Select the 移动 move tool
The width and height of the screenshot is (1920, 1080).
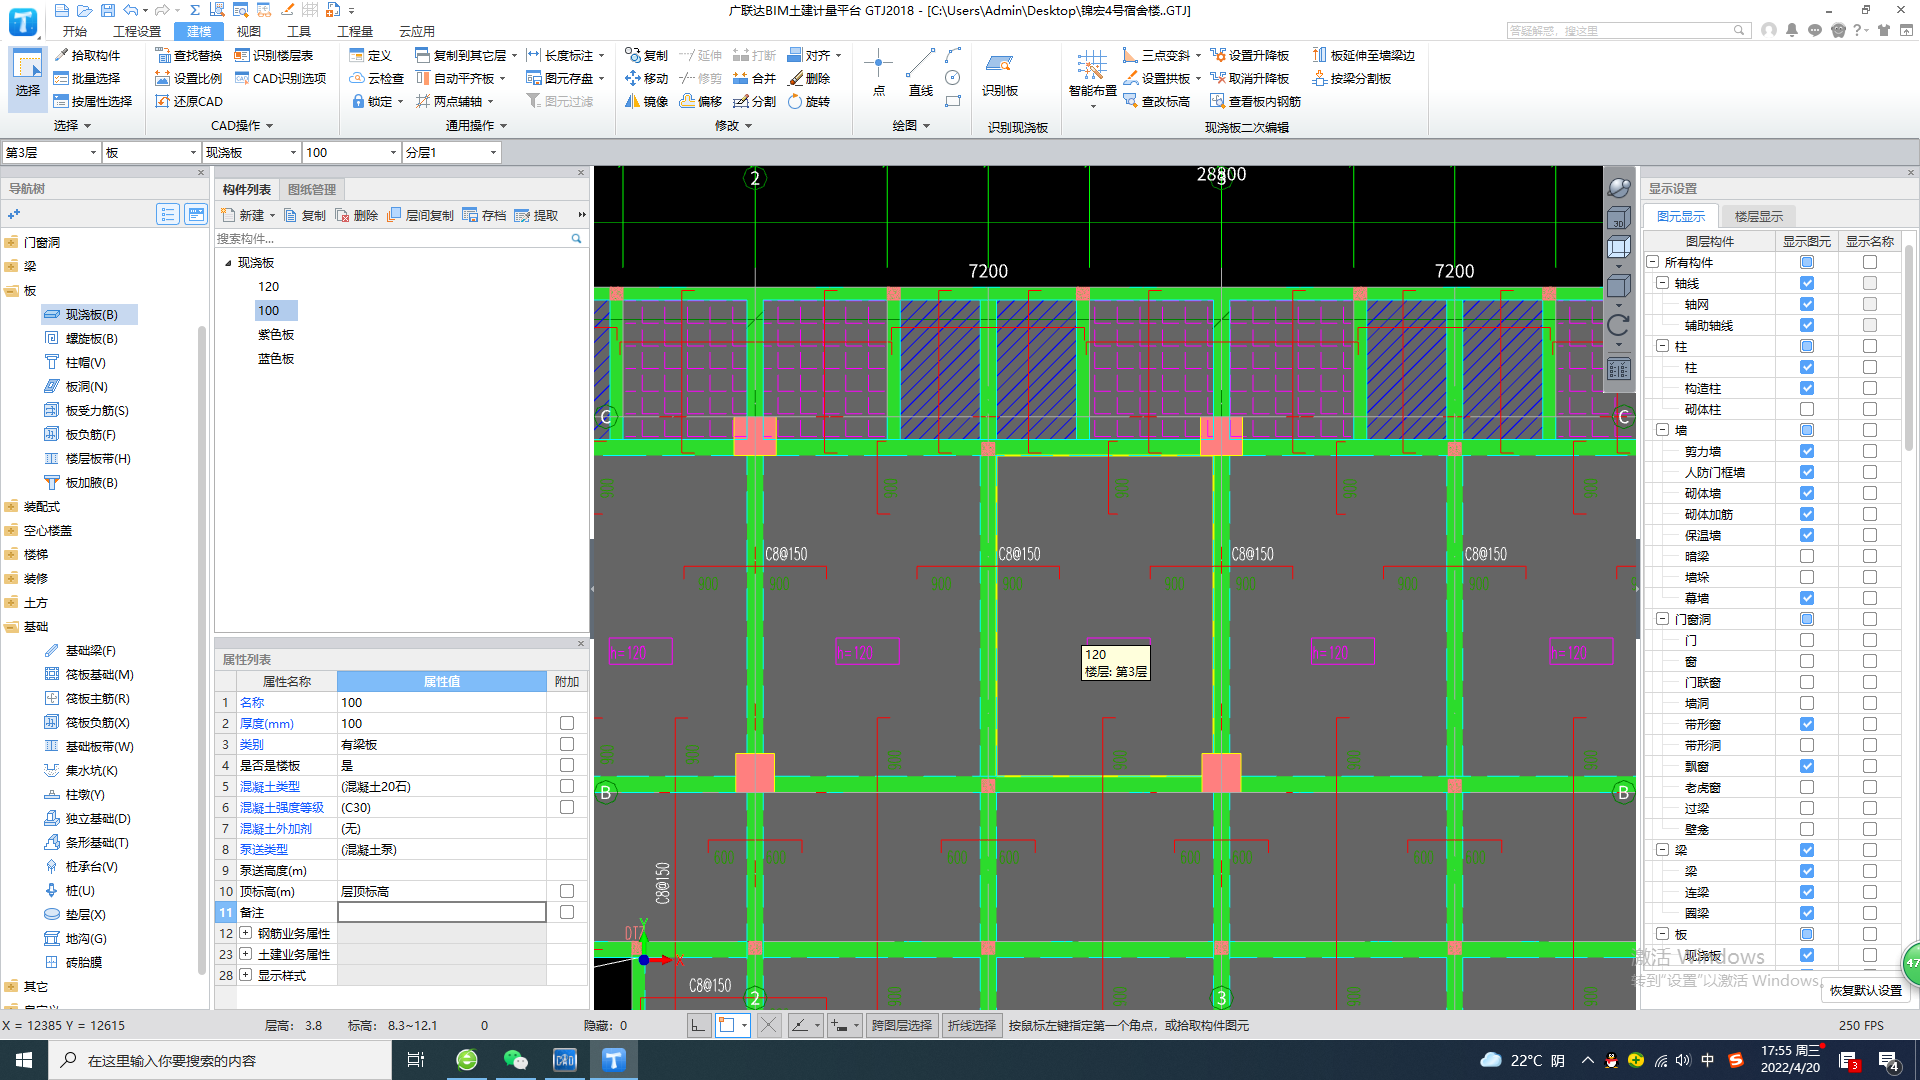[x=646, y=78]
